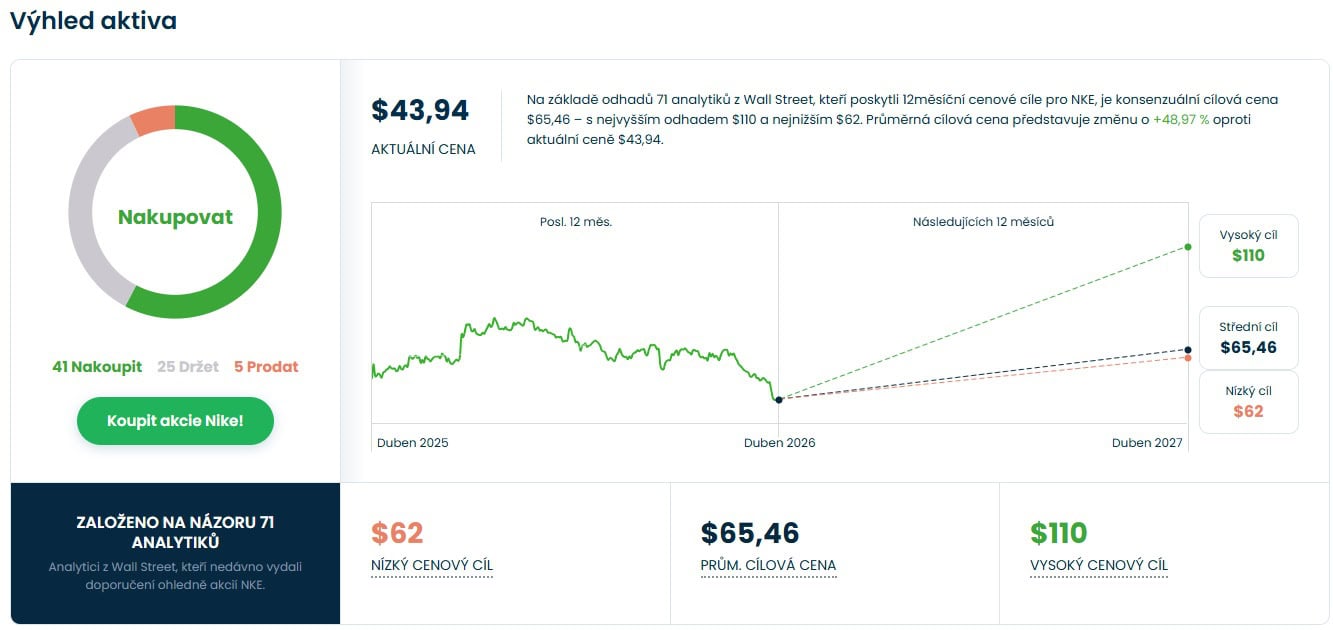Click the green high-target endpoint dot

click(1188, 246)
